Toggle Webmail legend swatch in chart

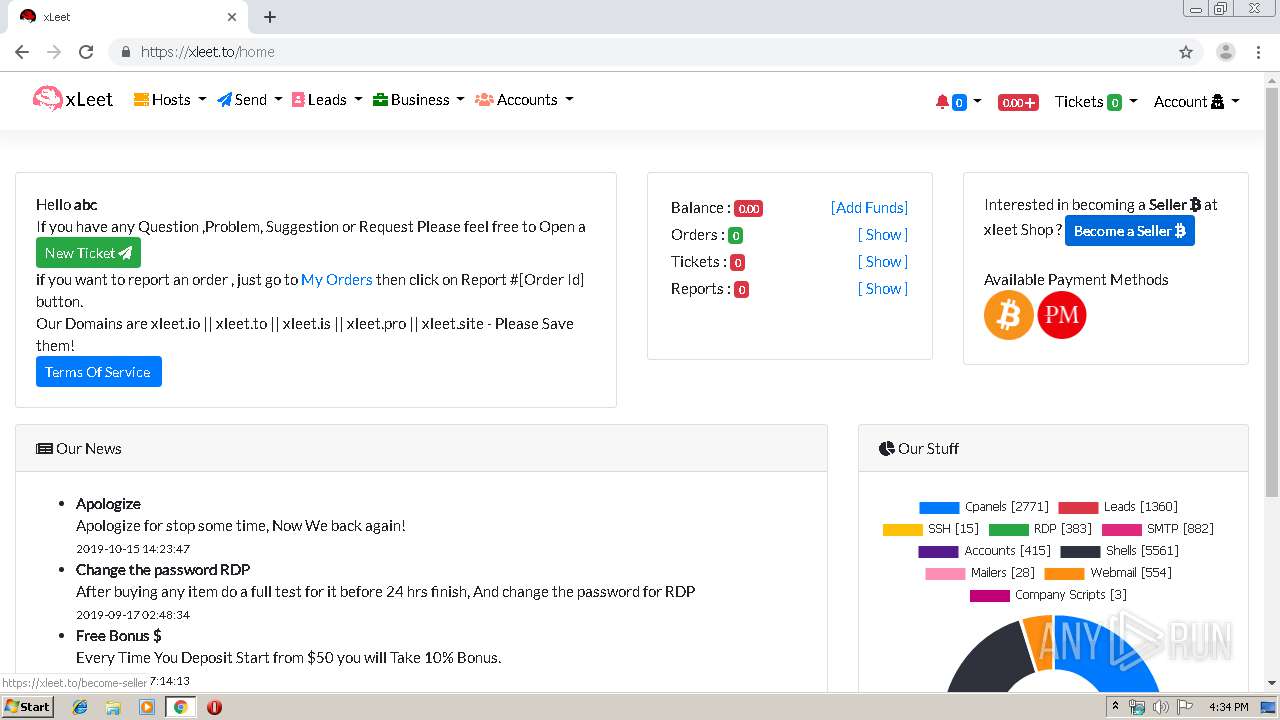(x=1064, y=573)
